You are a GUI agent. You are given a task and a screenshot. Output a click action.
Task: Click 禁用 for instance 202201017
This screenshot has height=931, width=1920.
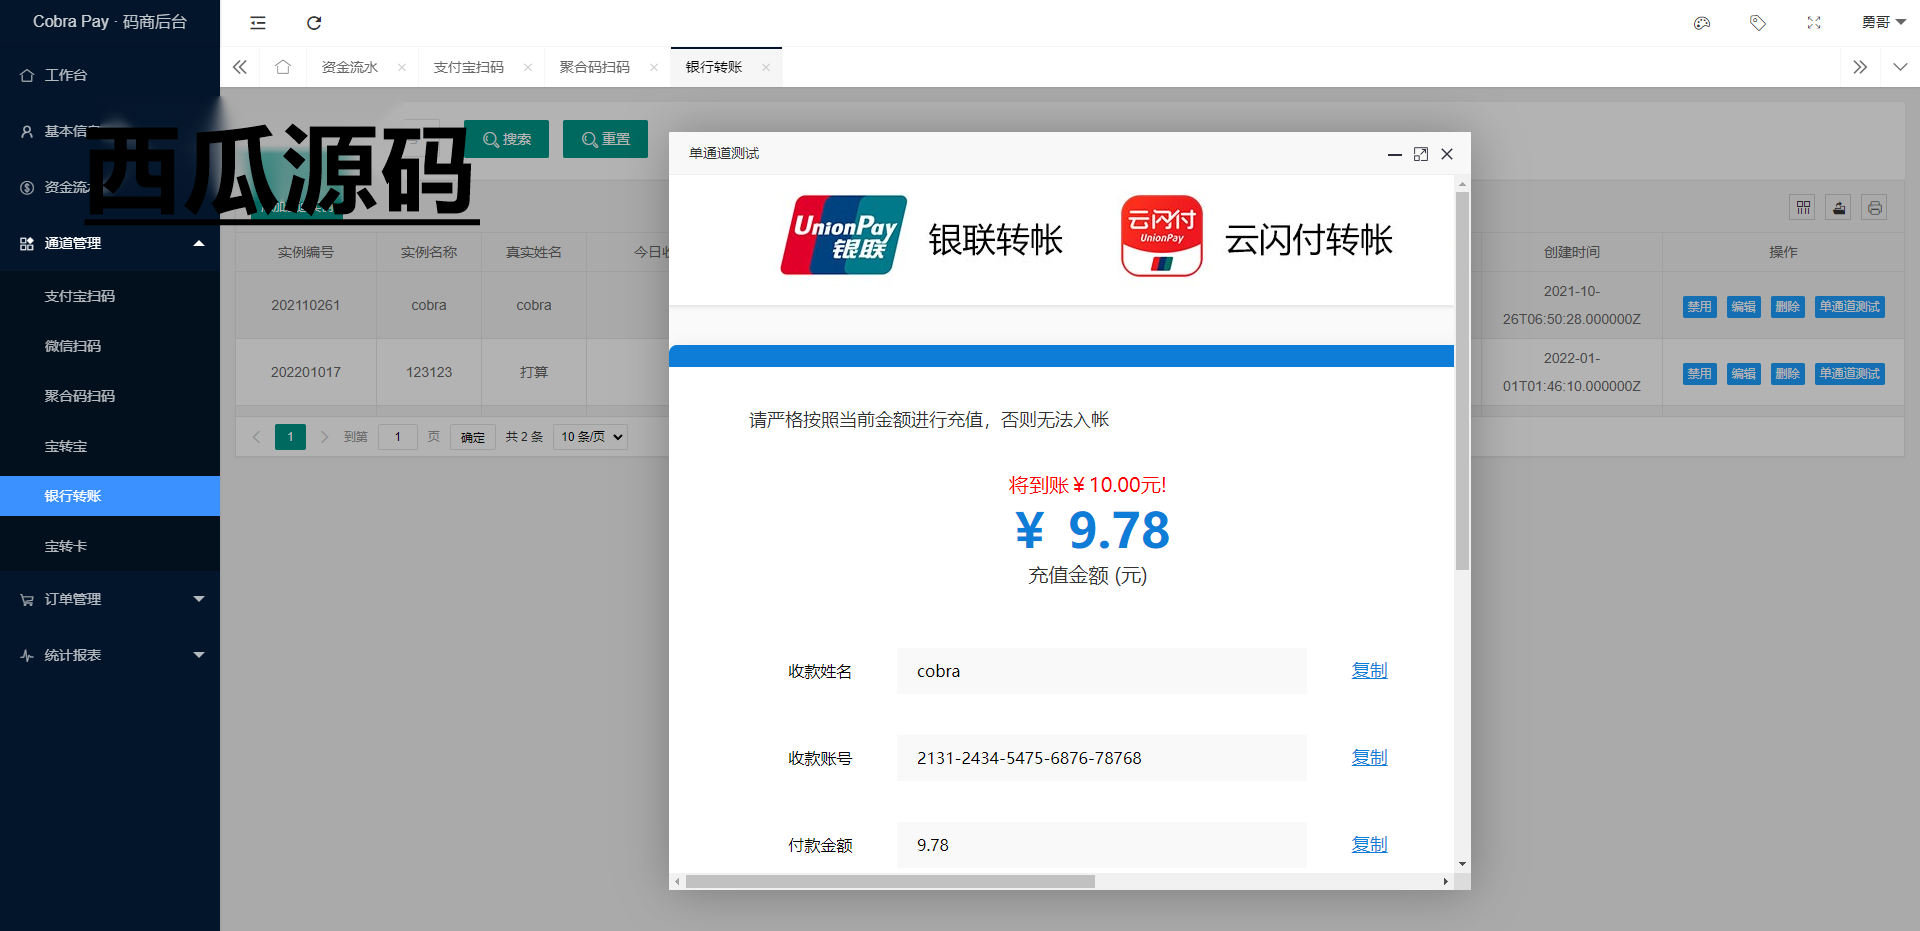coord(1699,373)
